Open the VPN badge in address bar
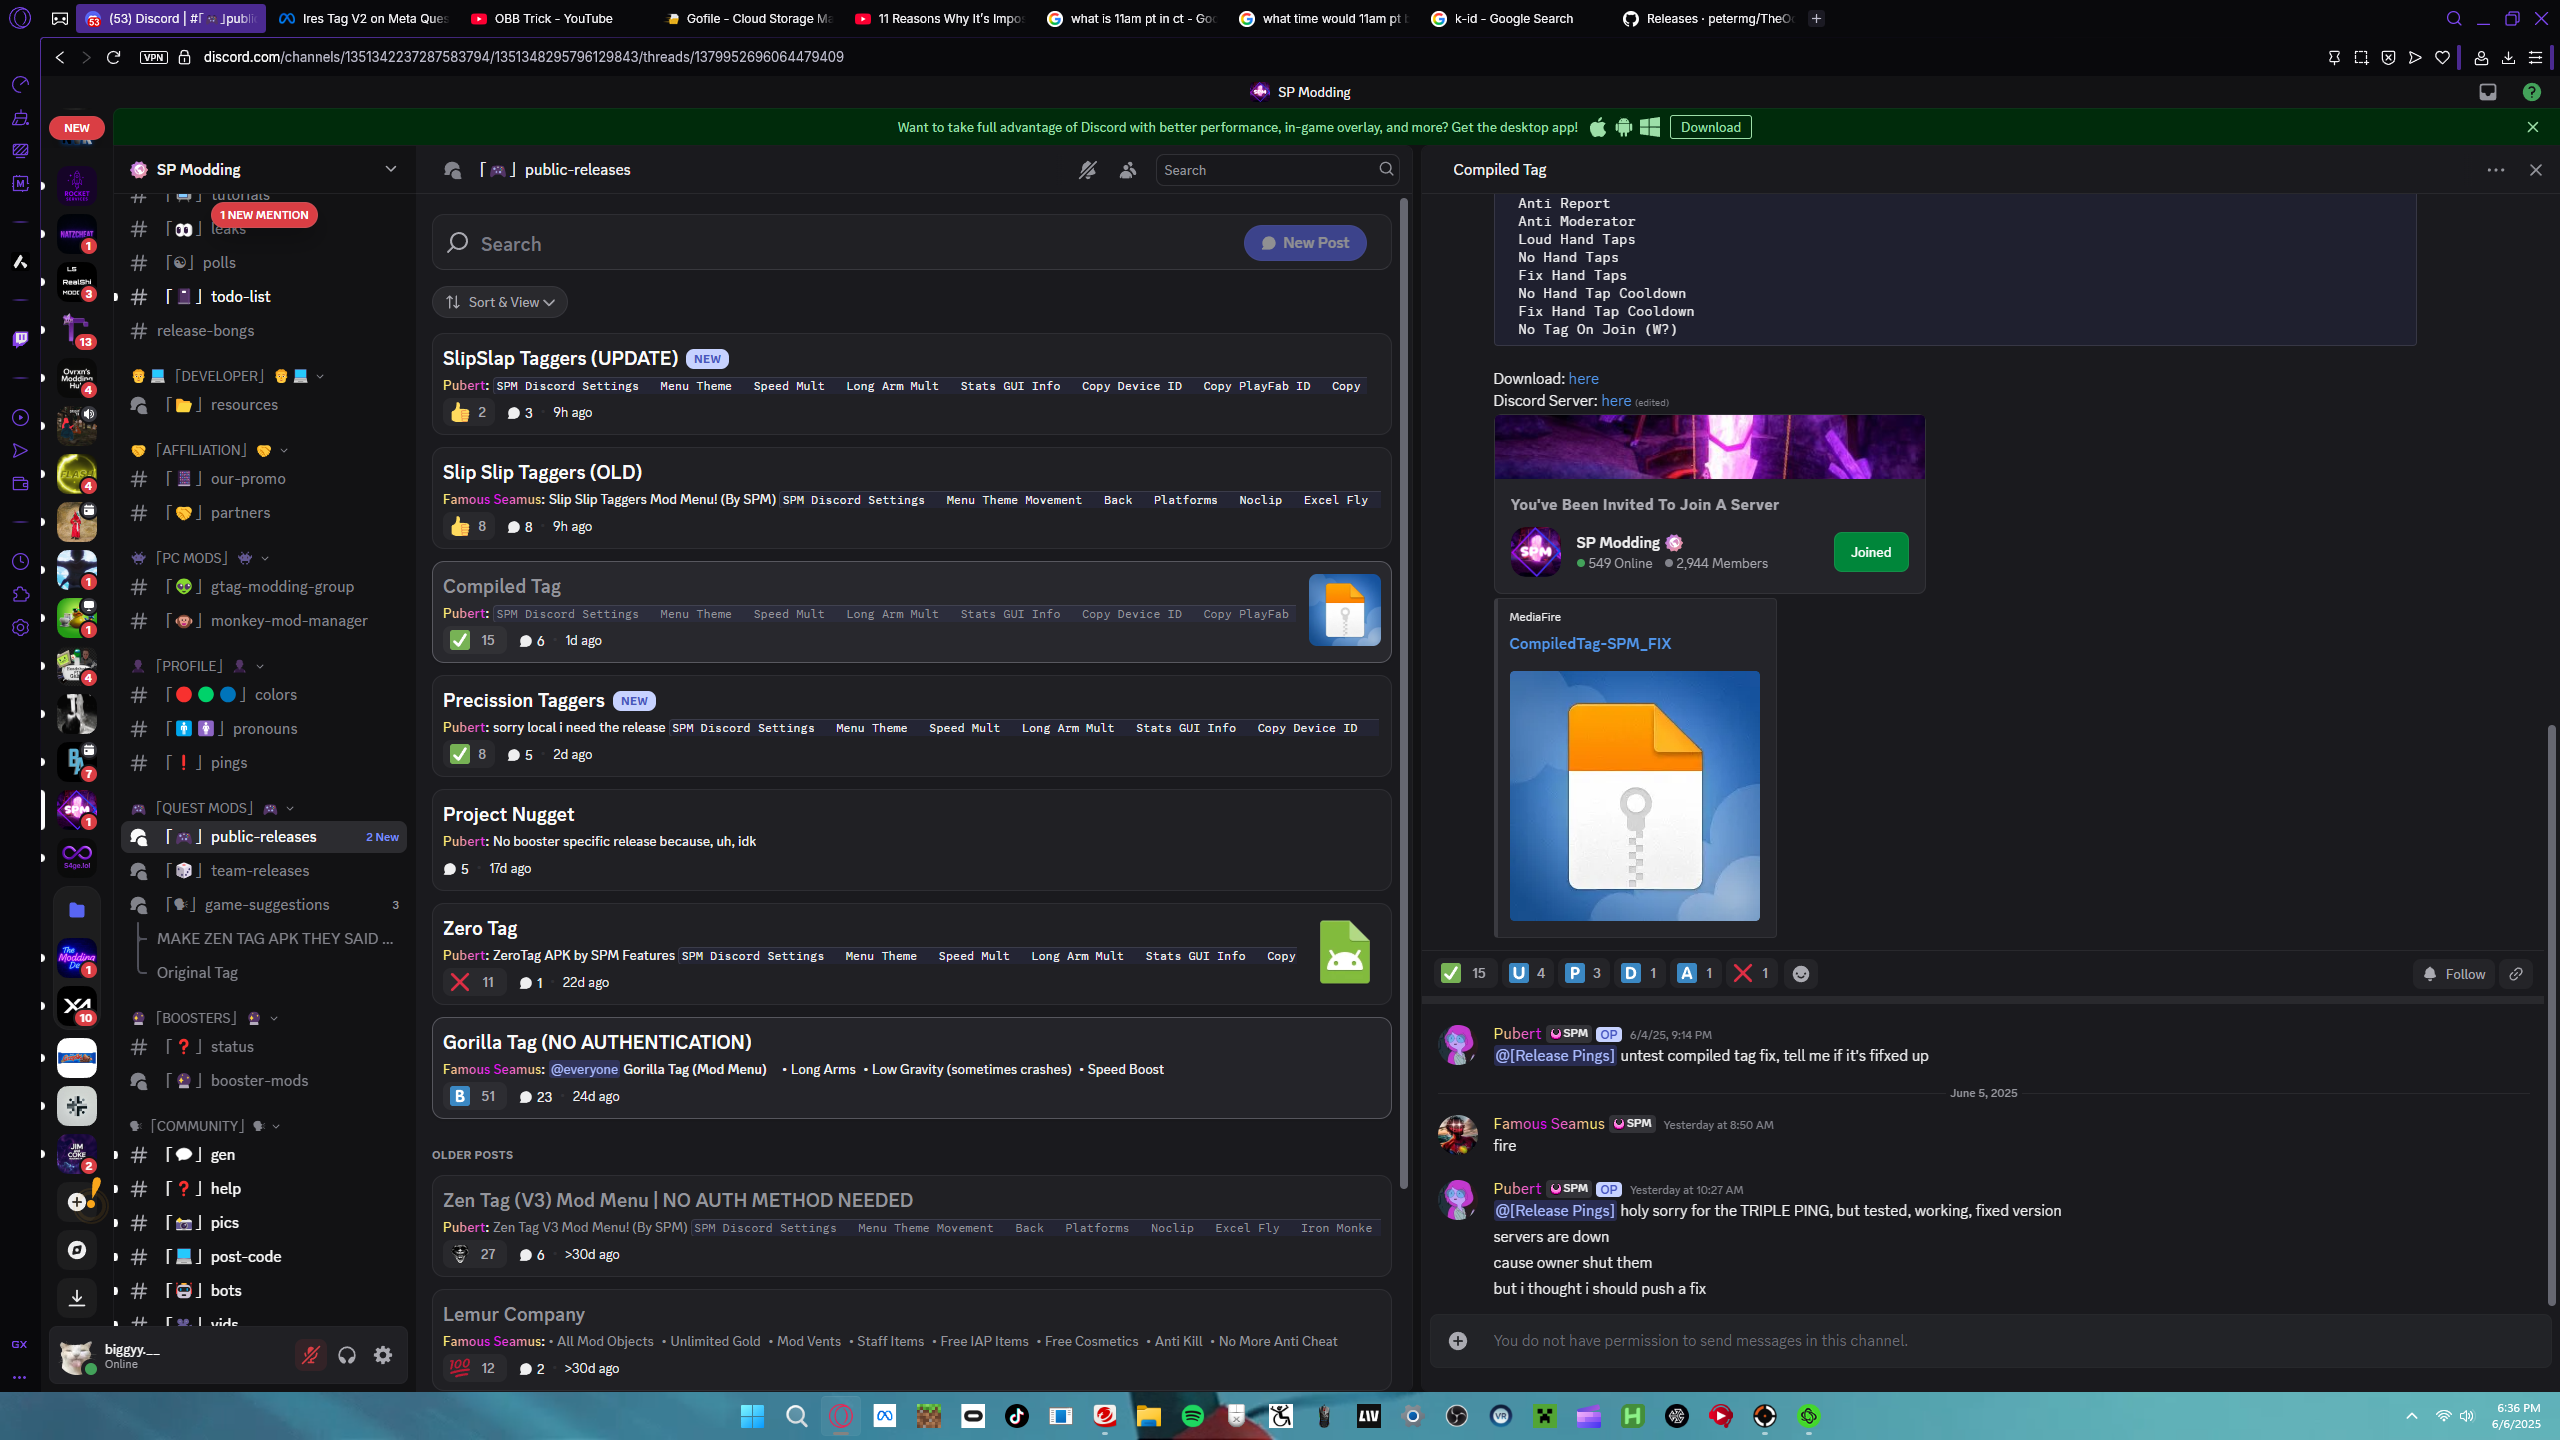The image size is (2560, 1440). click(153, 57)
